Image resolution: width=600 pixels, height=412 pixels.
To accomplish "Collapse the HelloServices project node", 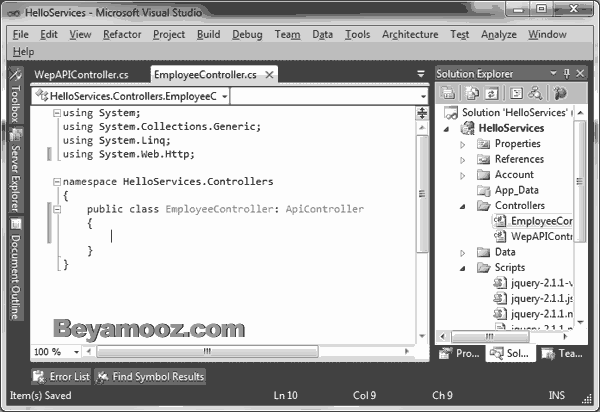I will click(x=447, y=129).
